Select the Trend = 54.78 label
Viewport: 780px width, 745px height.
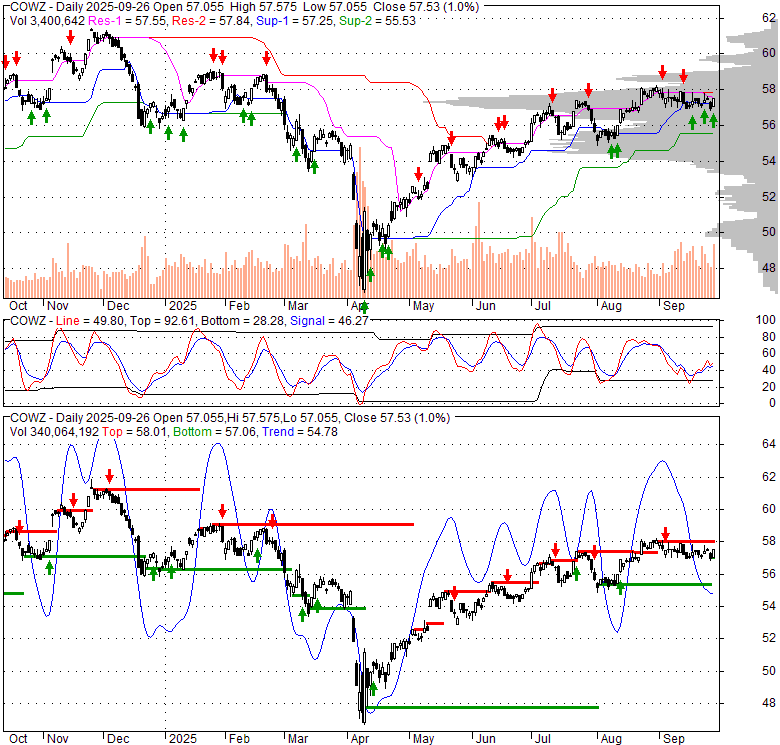[300, 432]
